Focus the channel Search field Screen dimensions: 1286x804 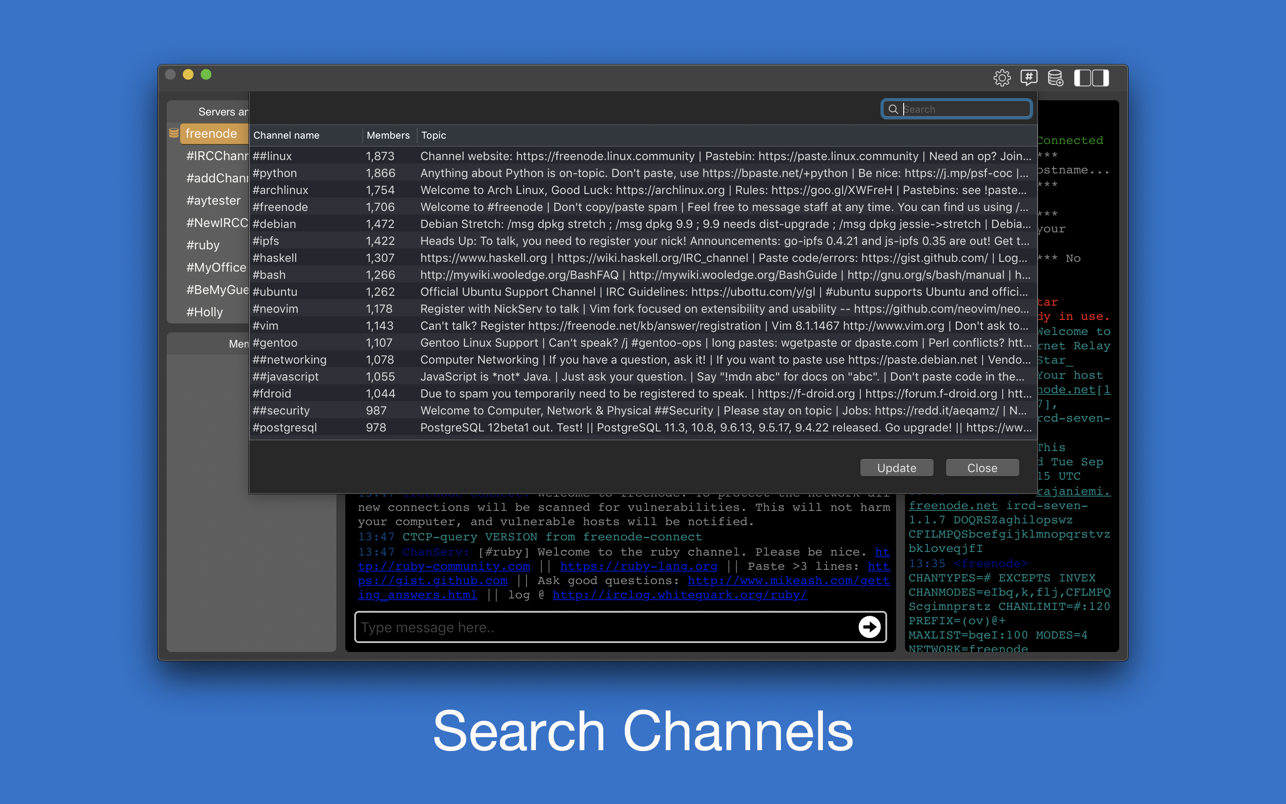[956, 109]
